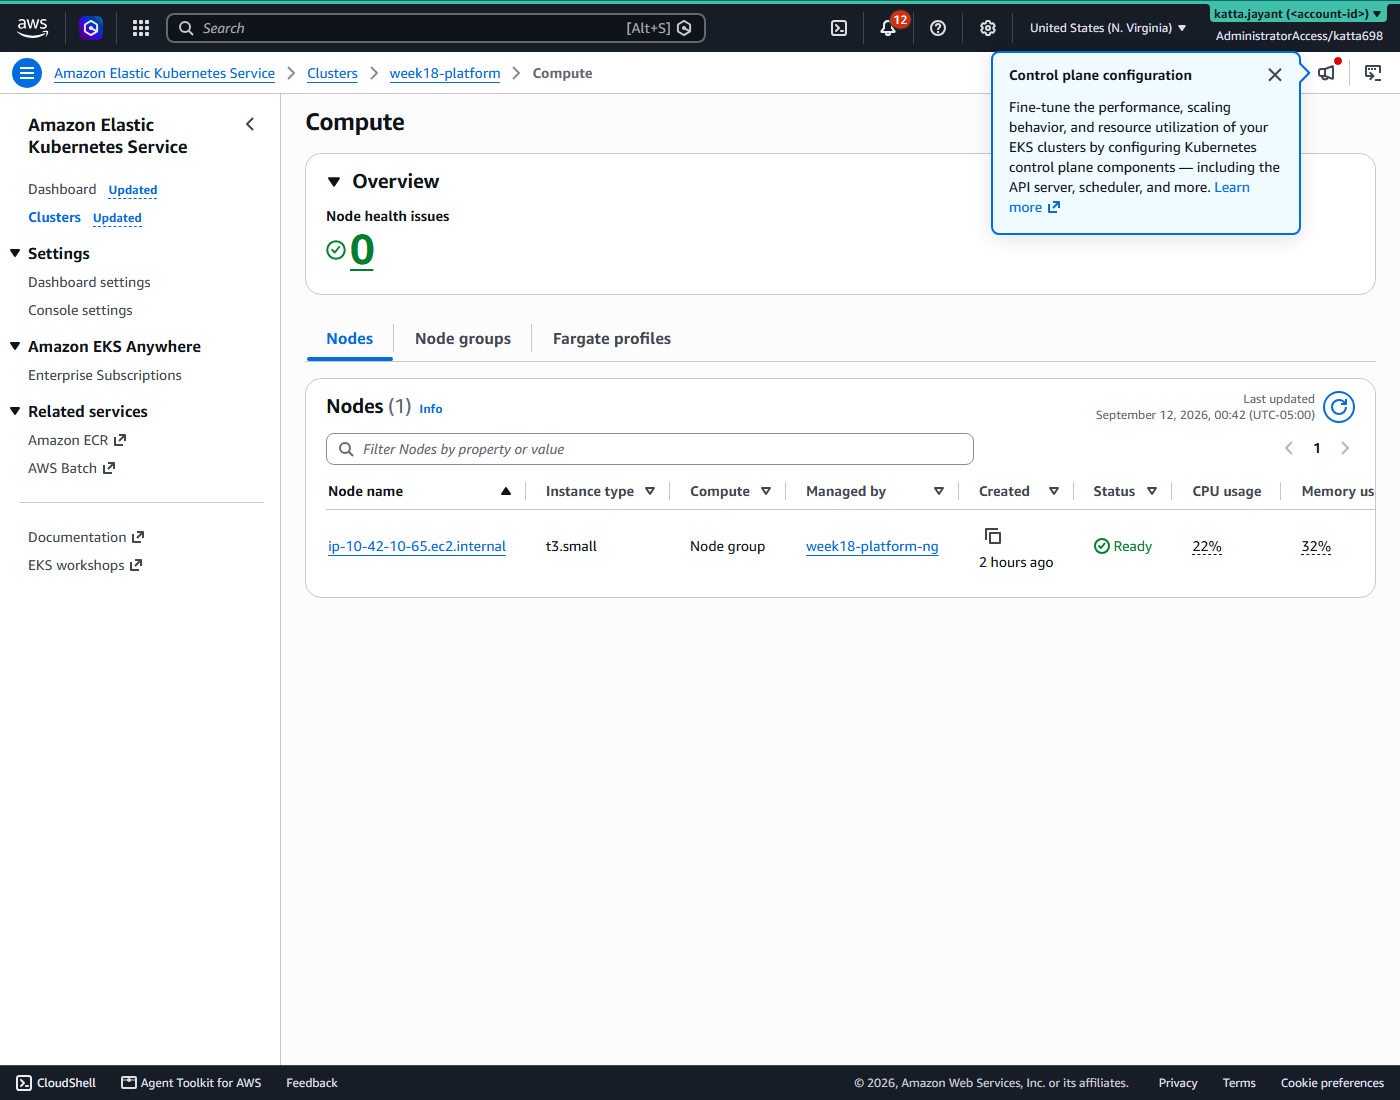The height and width of the screenshot is (1100, 1400).
Task: Switch to the Node groups tab
Action: (463, 339)
